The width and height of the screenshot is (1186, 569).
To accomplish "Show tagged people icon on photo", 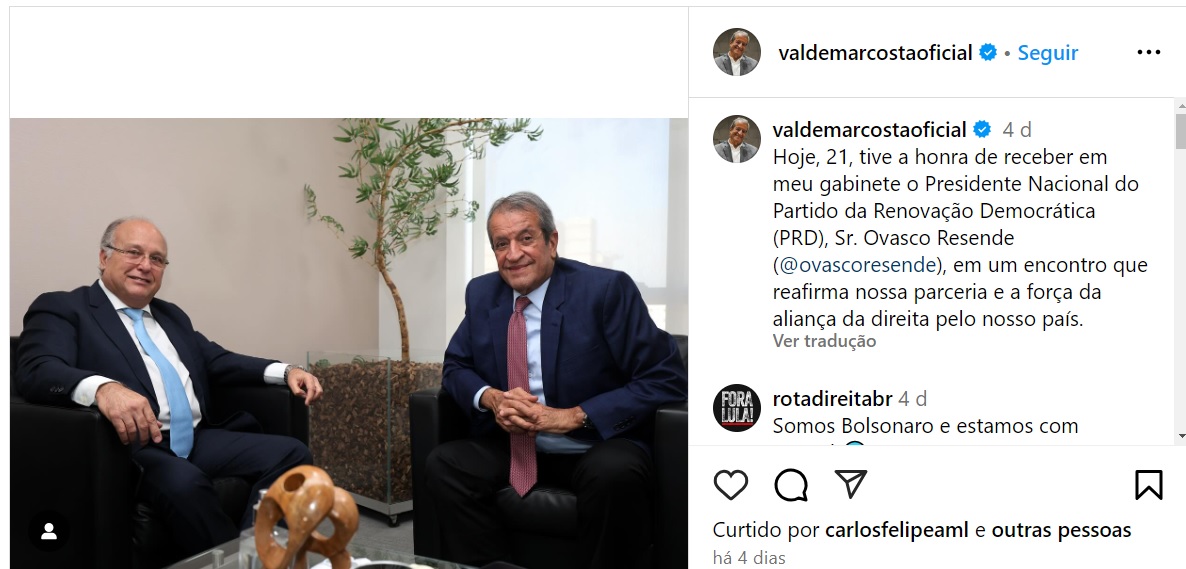I will tap(49, 531).
